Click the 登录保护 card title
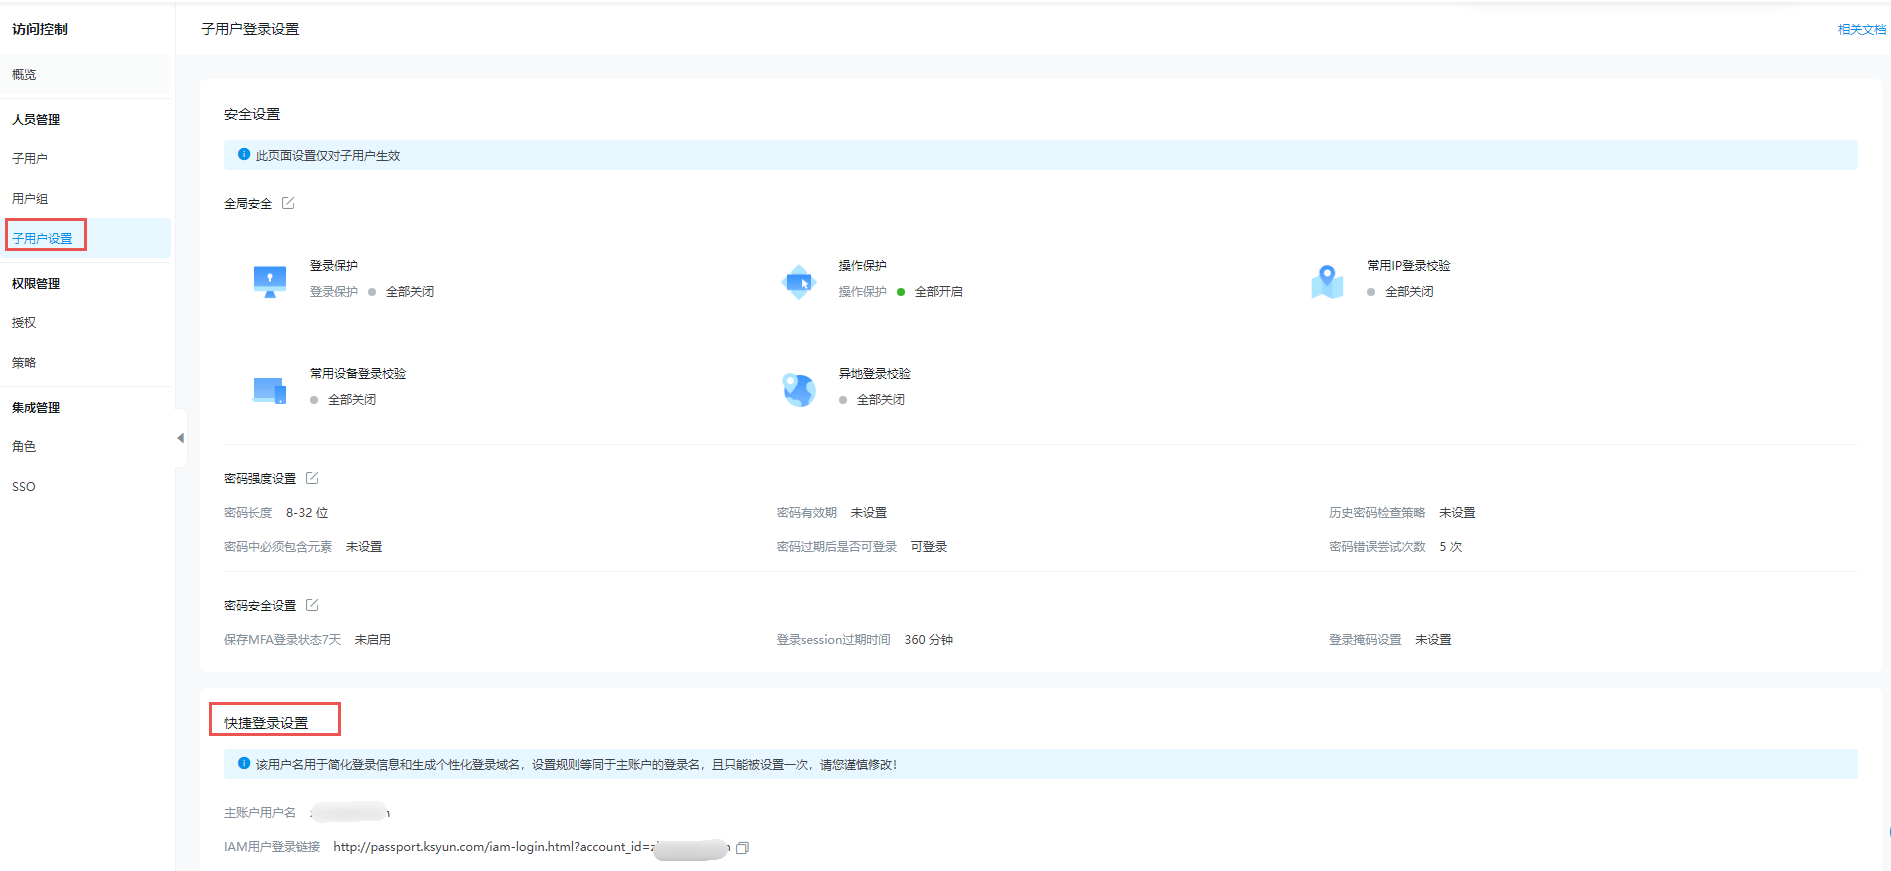The height and width of the screenshot is (871, 1891). 334,266
